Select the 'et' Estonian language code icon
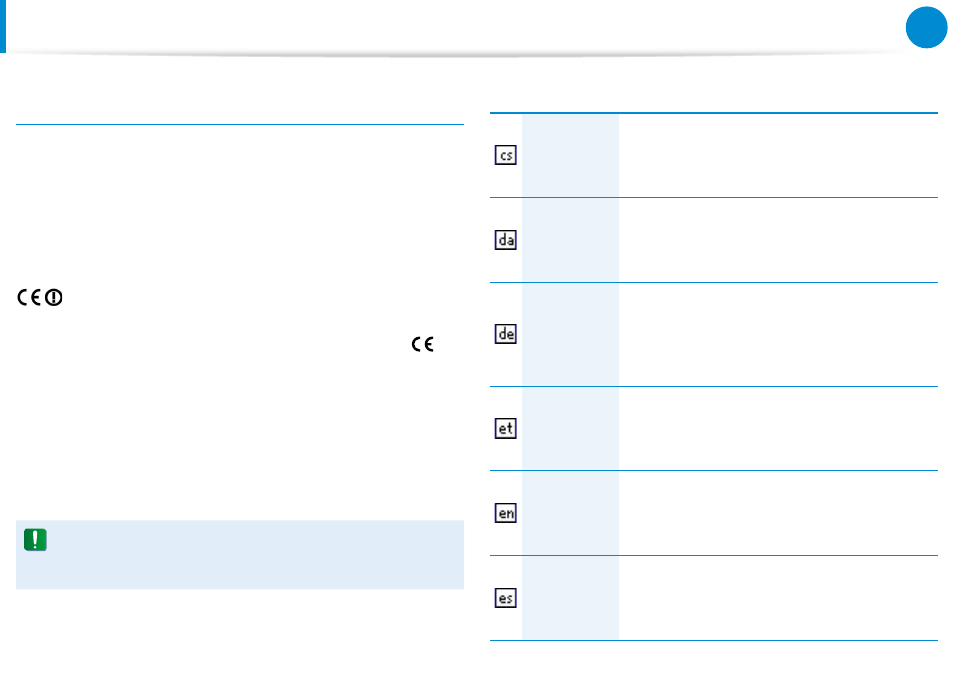 (x=506, y=428)
